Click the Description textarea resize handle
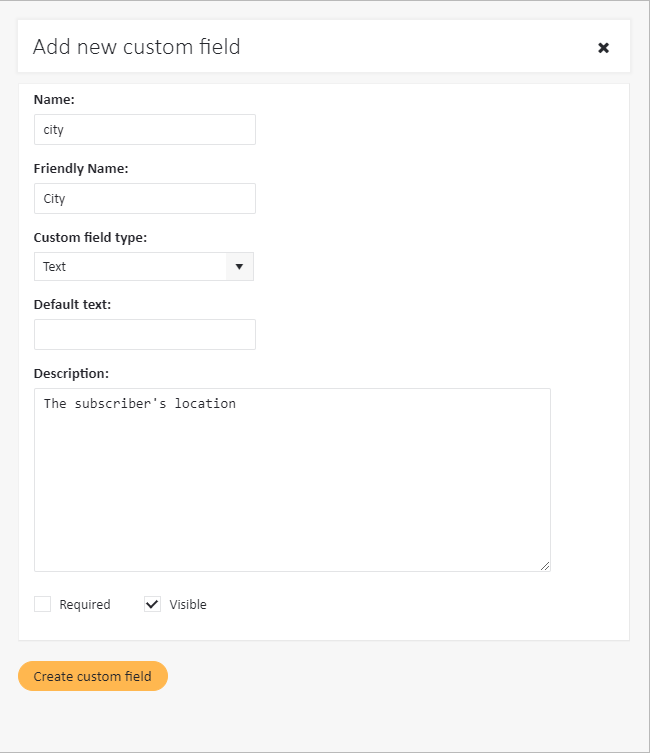Screen dimensions: 650x753 click(x=545, y=566)
